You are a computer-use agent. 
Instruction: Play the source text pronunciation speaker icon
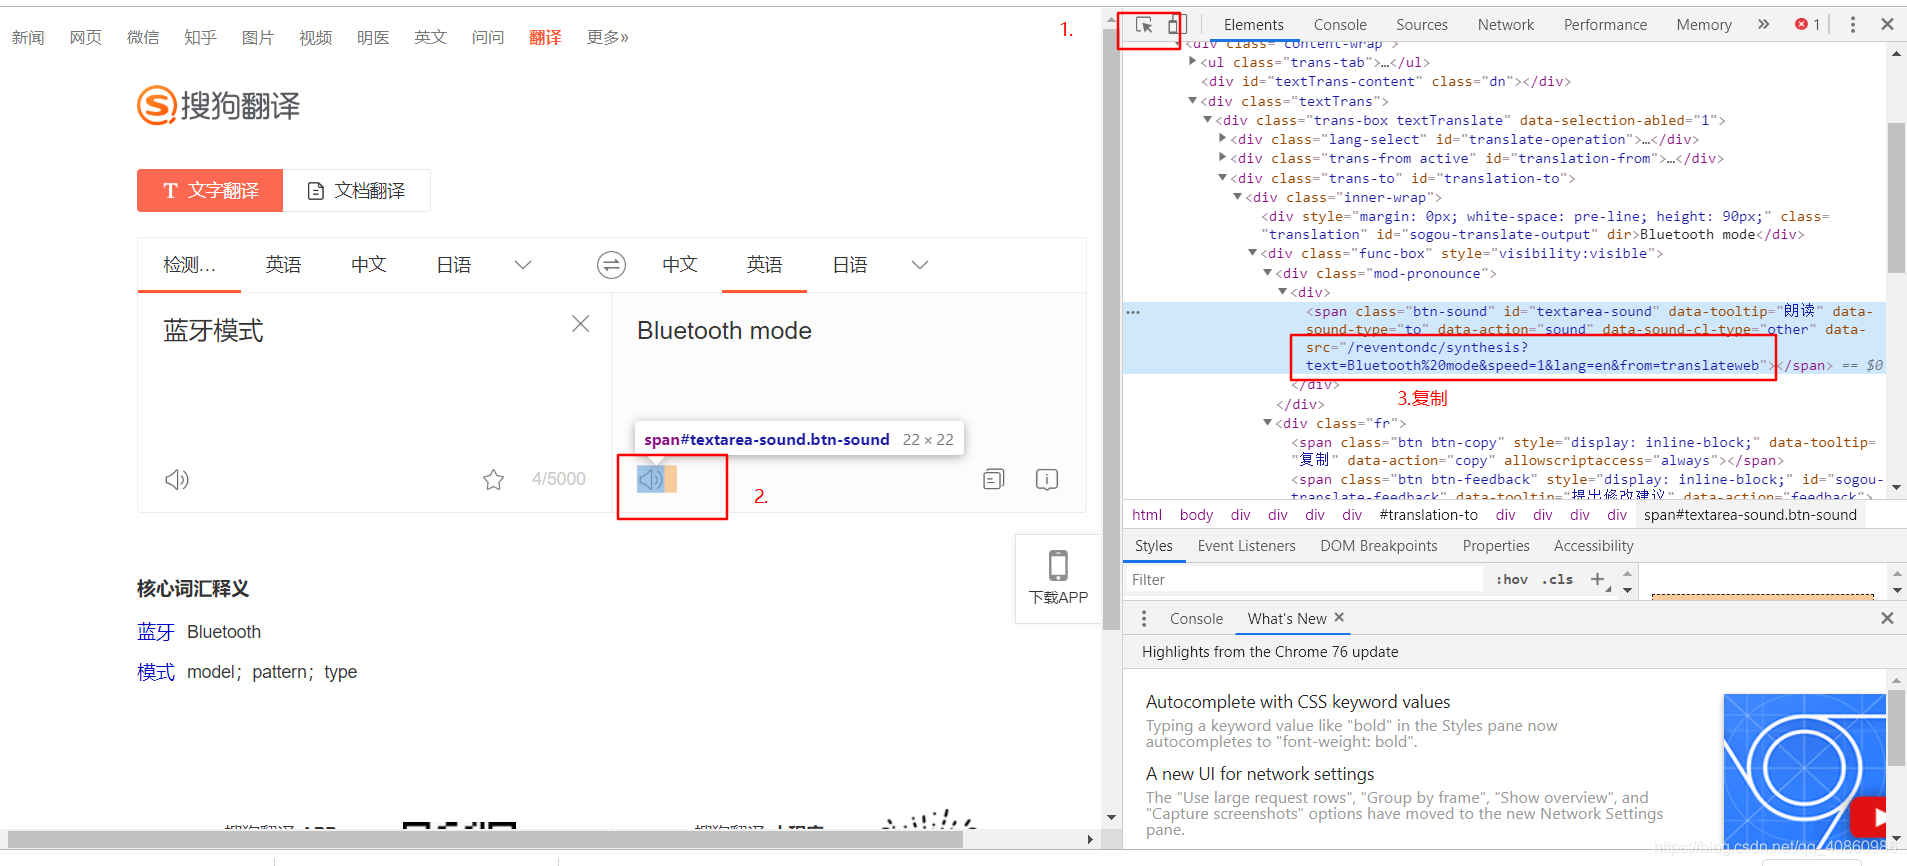(x=177, y=480)
